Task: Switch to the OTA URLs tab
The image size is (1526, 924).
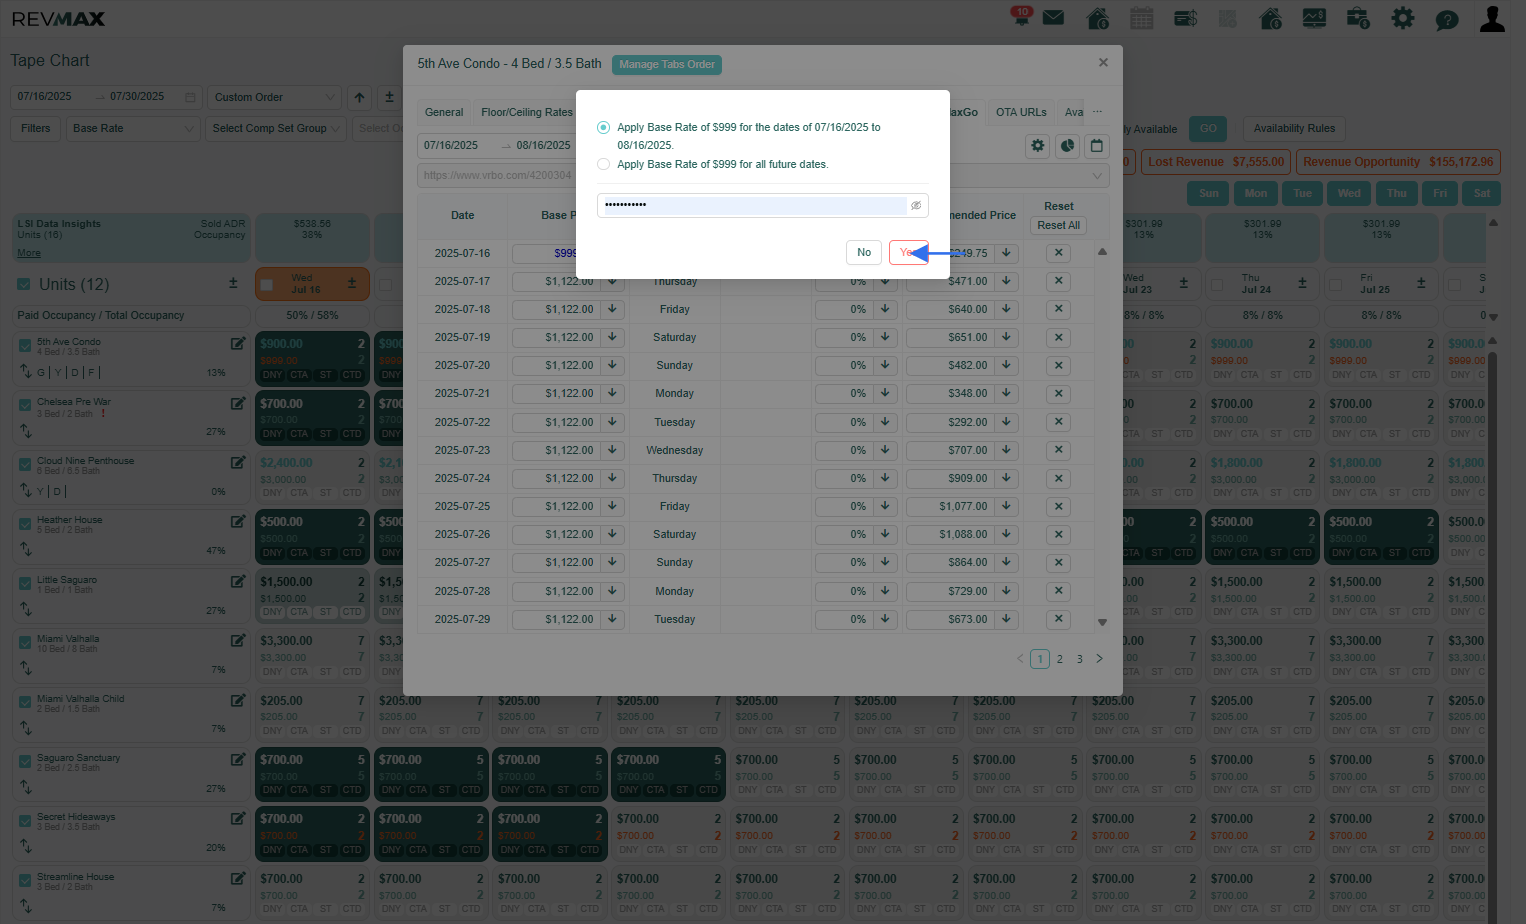Action: pyautogui.click(x=1021, y=112)
